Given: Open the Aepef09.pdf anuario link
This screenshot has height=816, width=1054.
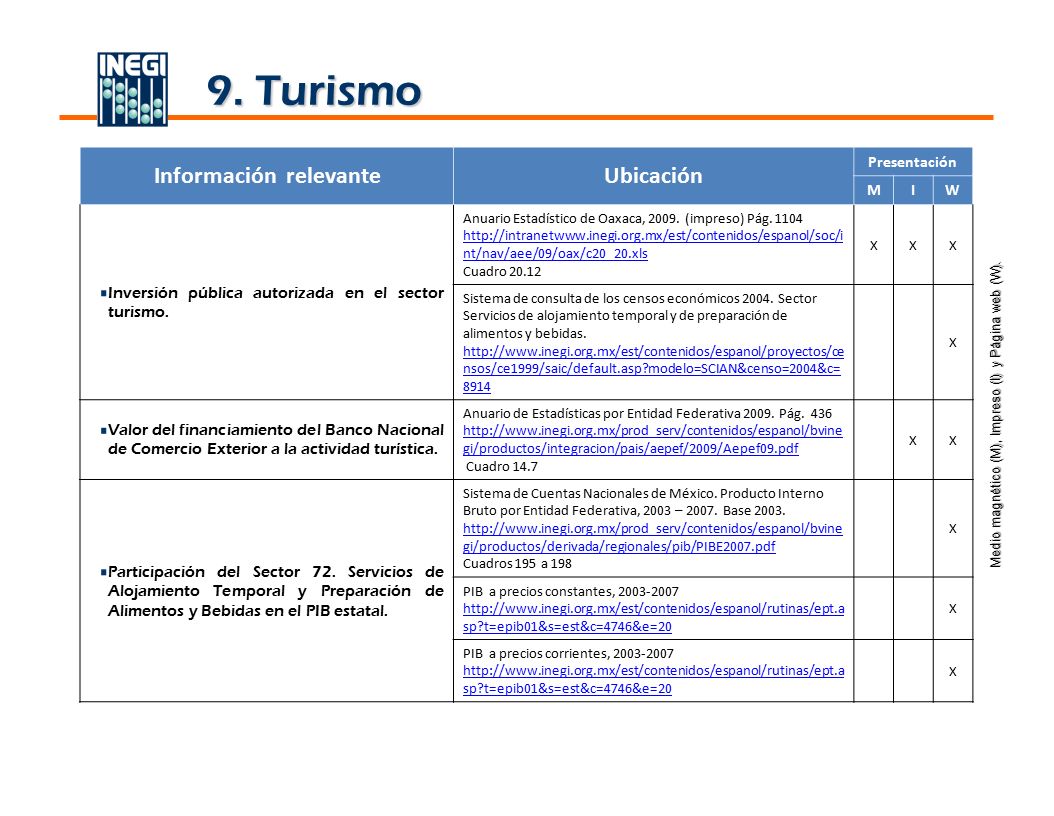Looking at the screenshot, I should tap(652, 440).
